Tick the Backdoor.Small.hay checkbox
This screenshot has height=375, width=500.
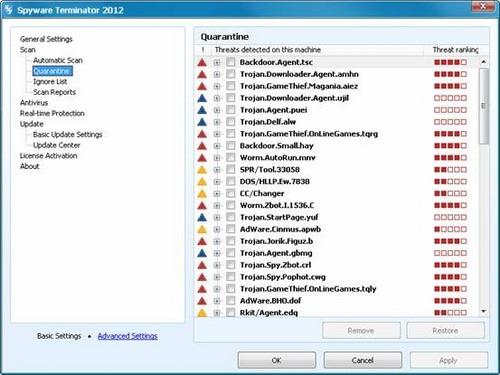[x=230, y=146]
